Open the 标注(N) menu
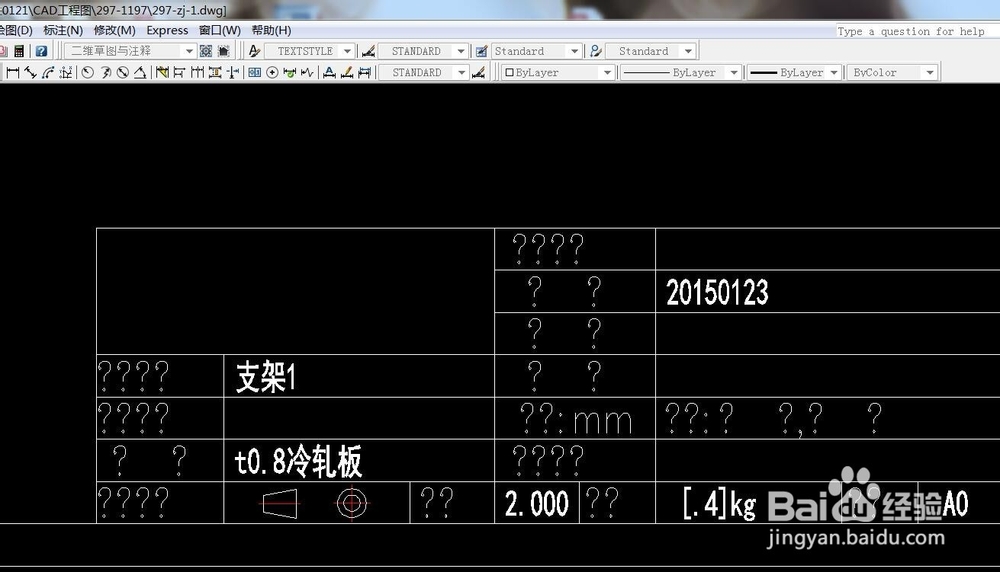Screen dimensions: 1000x572 click(63, 30)
